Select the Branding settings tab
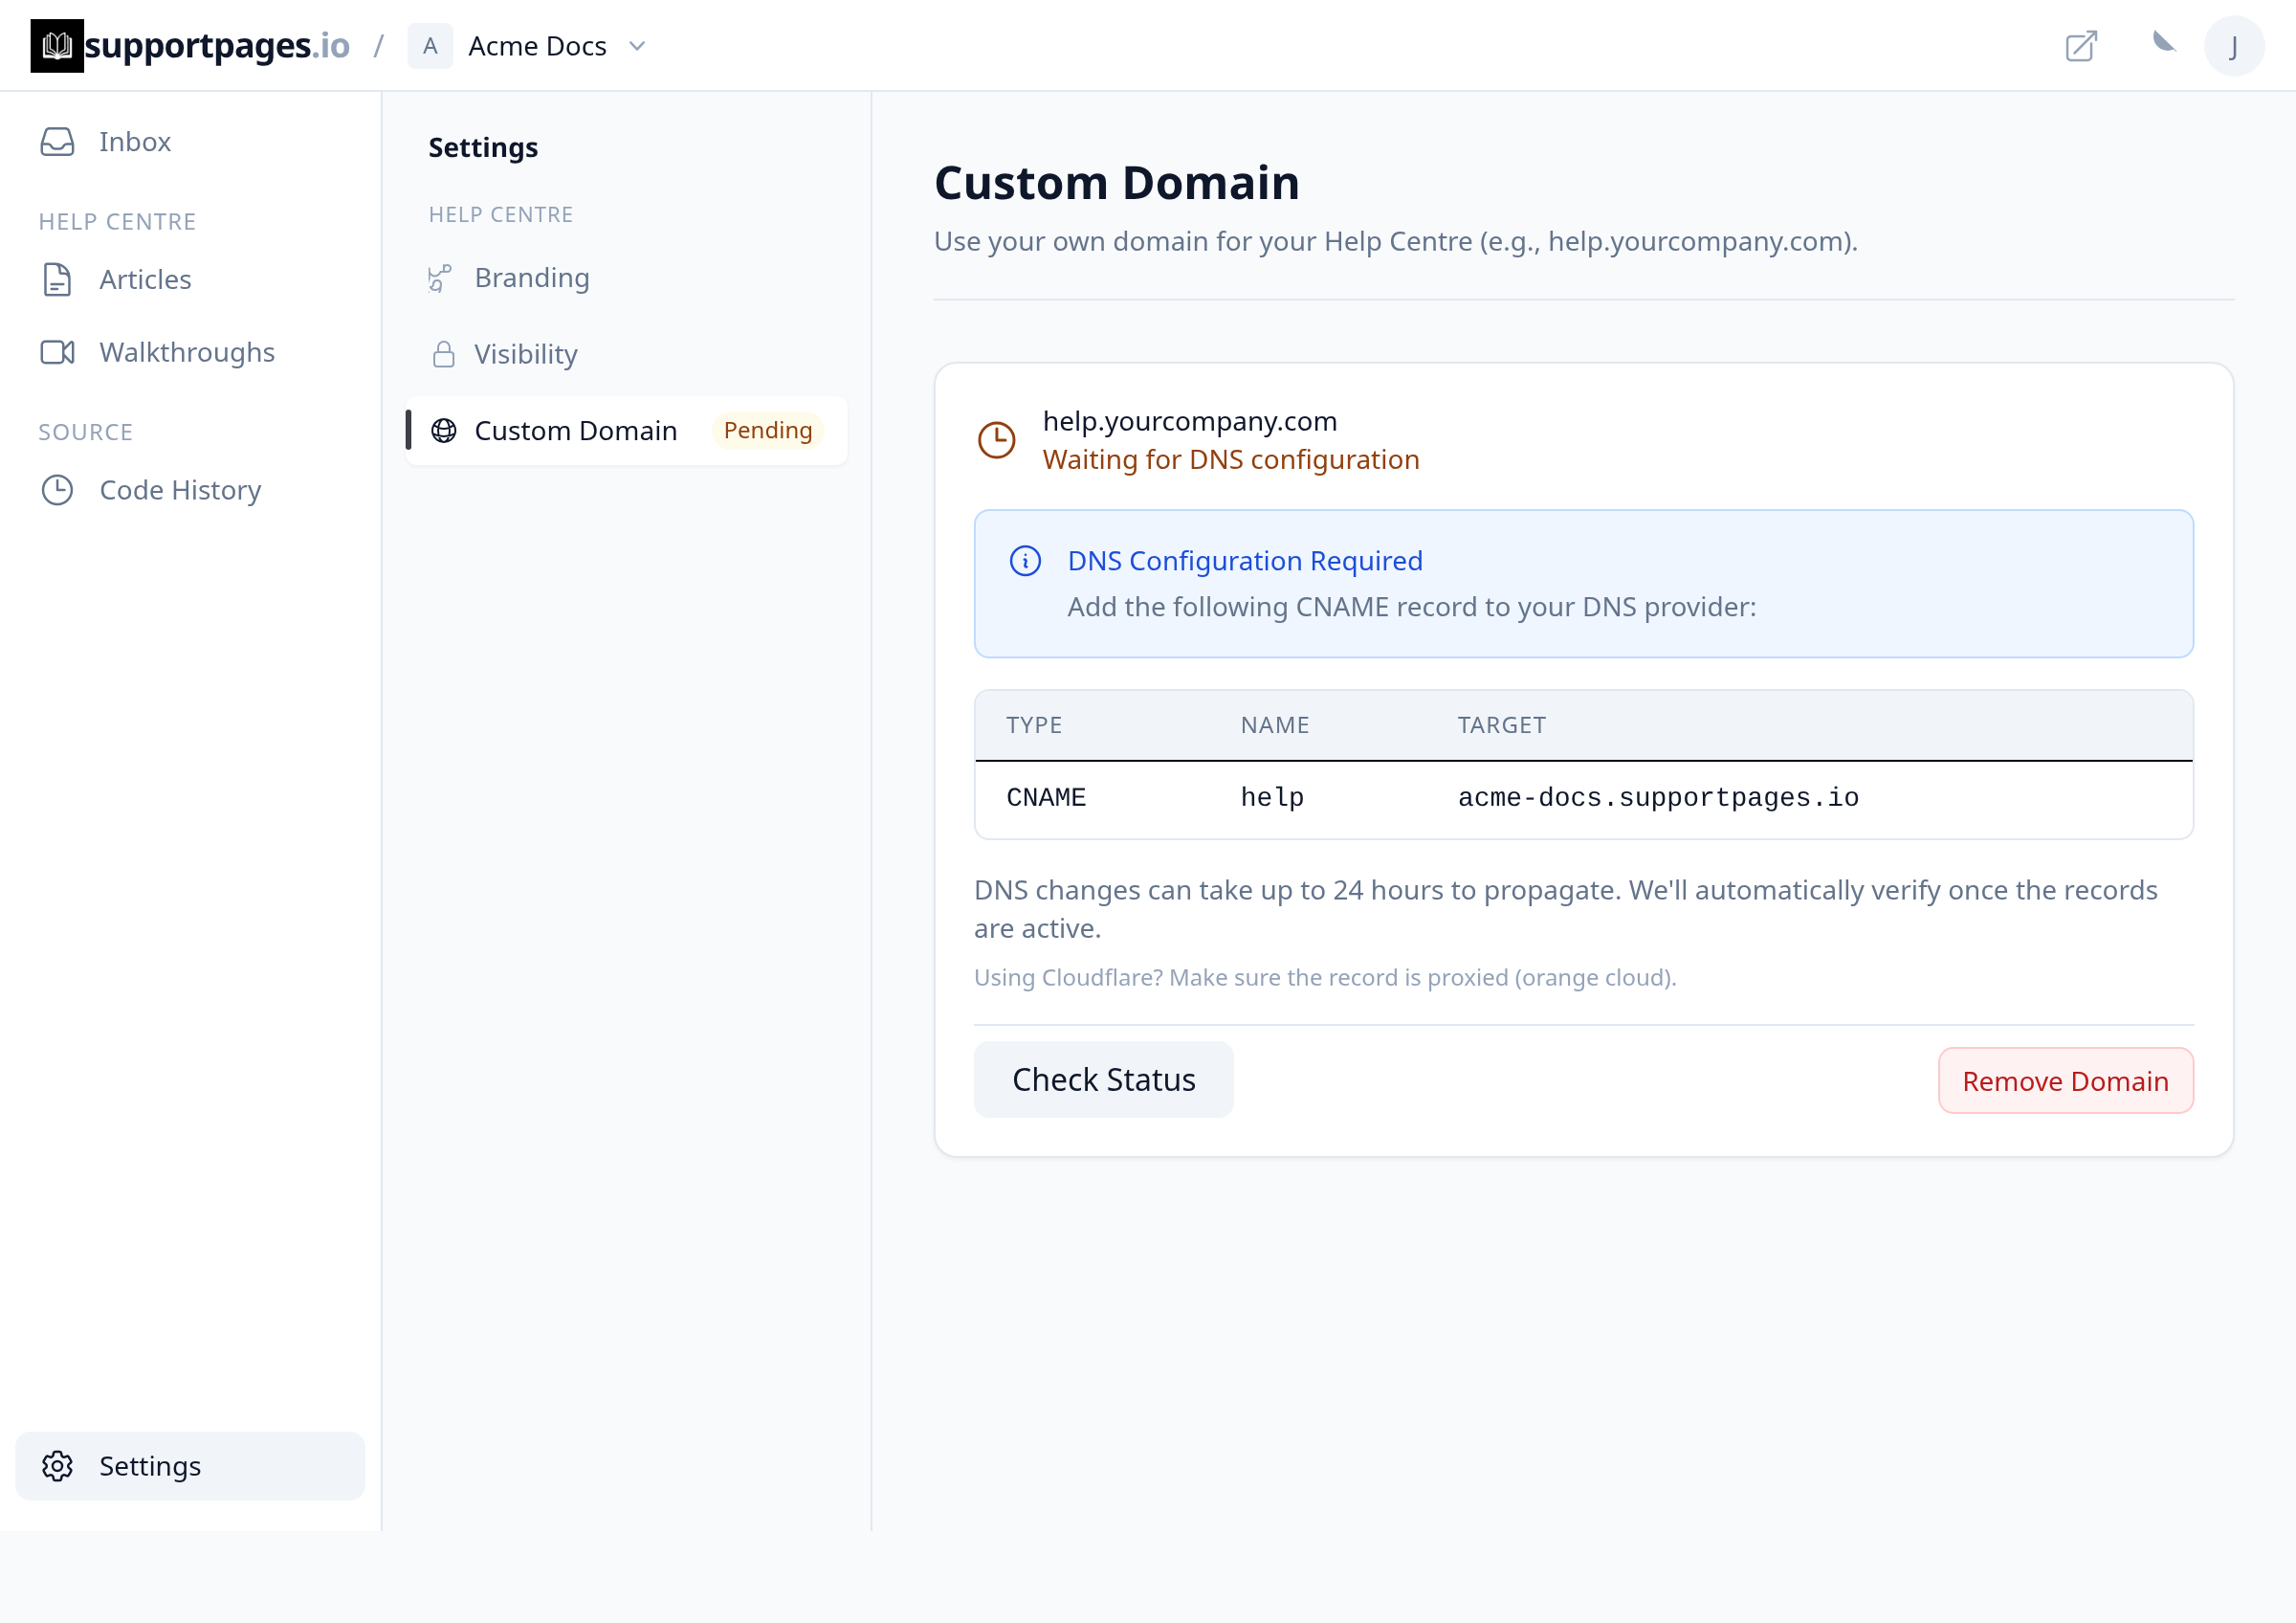This screenshot has width=2296, height=1623. click(627, 278)
